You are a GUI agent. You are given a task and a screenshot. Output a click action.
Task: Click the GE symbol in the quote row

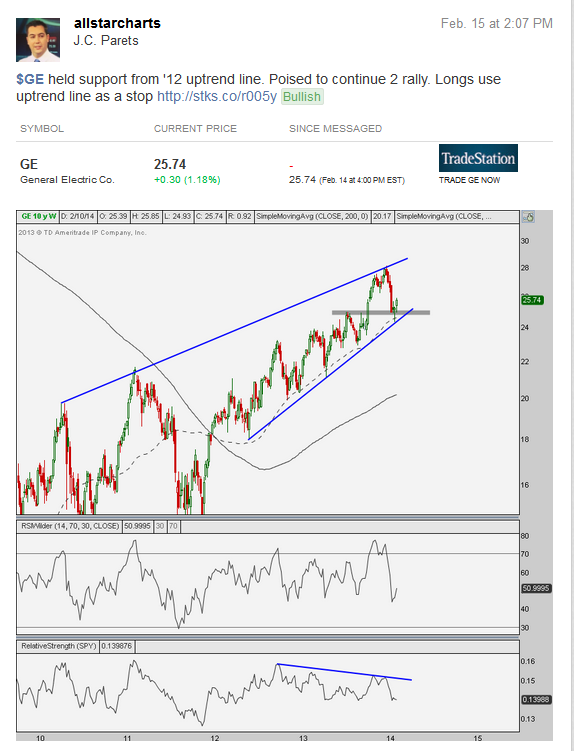[29, 164]
